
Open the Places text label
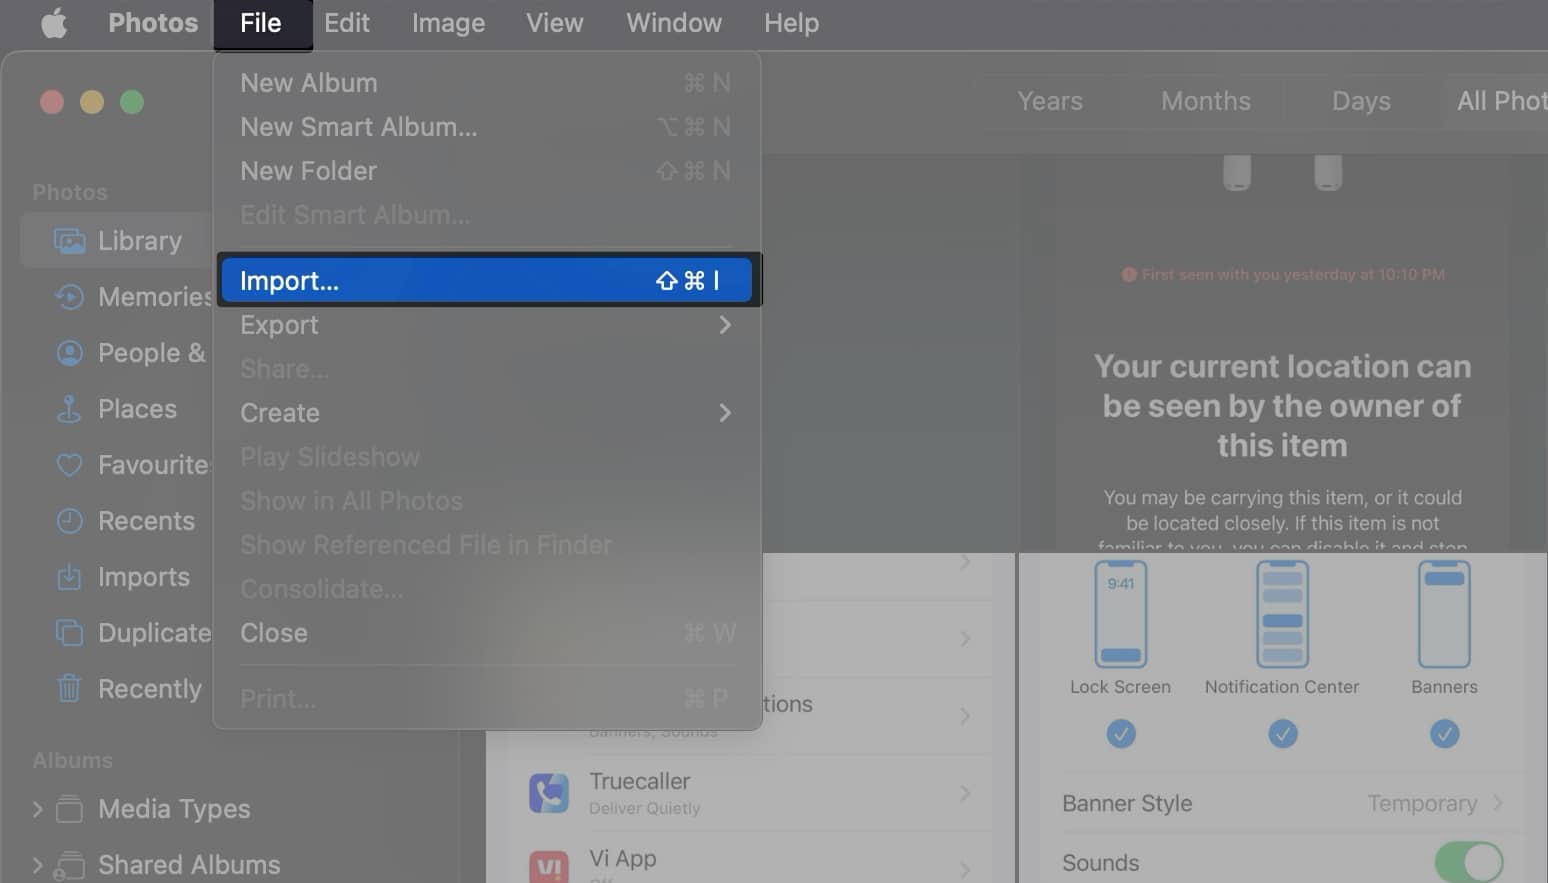(x=137, y=409)
